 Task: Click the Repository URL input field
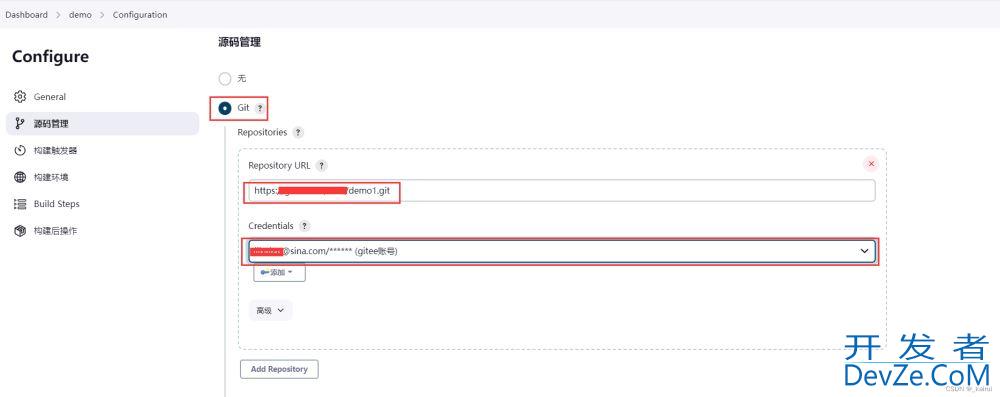click(562, 191)
